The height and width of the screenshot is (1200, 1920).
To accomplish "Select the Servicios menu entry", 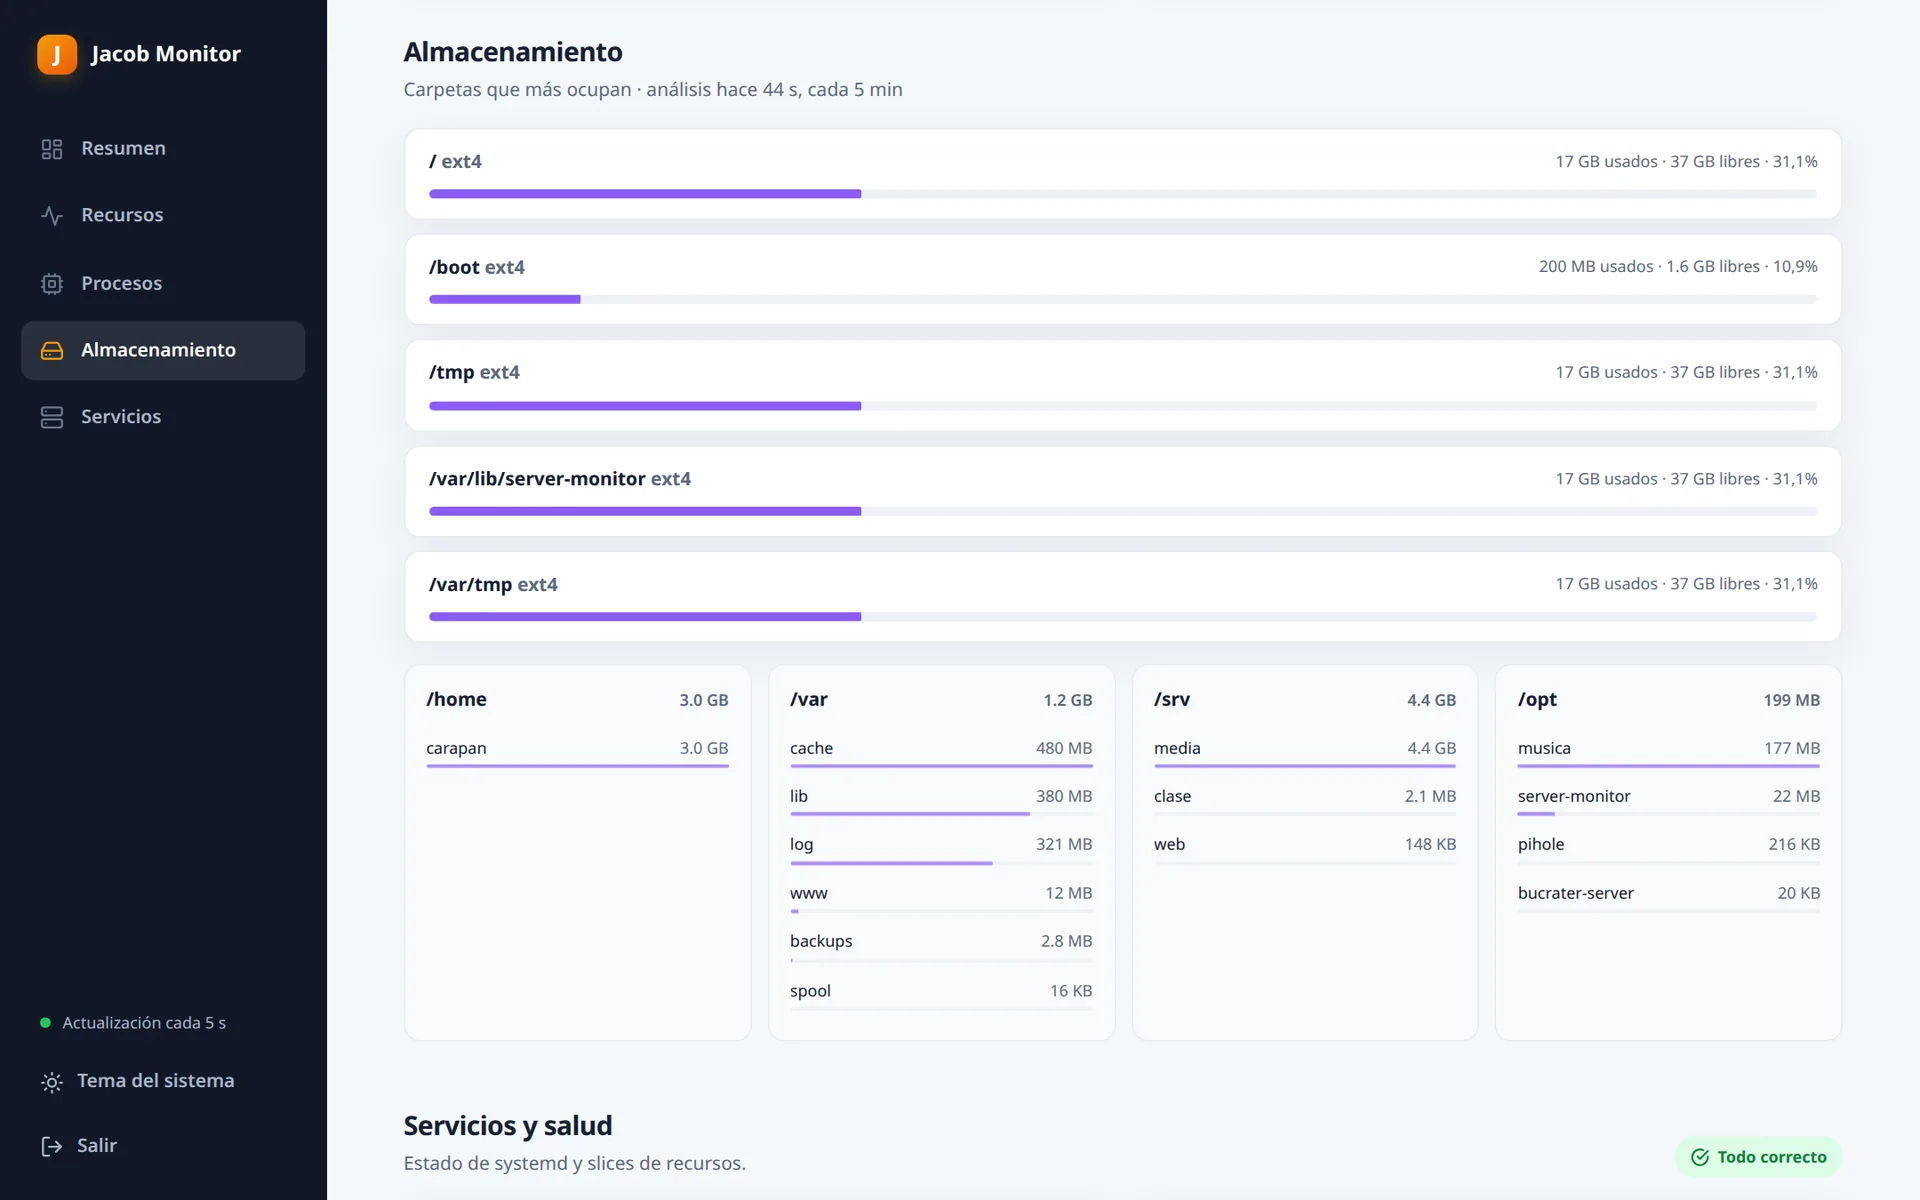I will (x=163, y=417).
